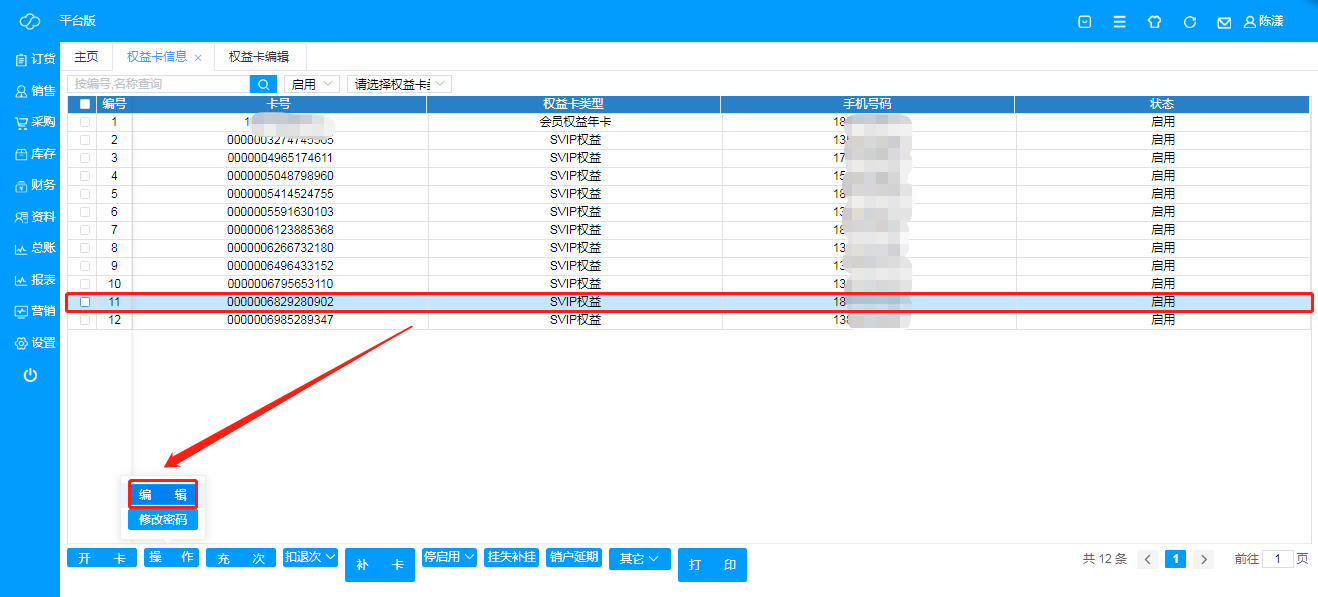
Task: Check the checkbox for row 3
Action: (x=85, y=158)
